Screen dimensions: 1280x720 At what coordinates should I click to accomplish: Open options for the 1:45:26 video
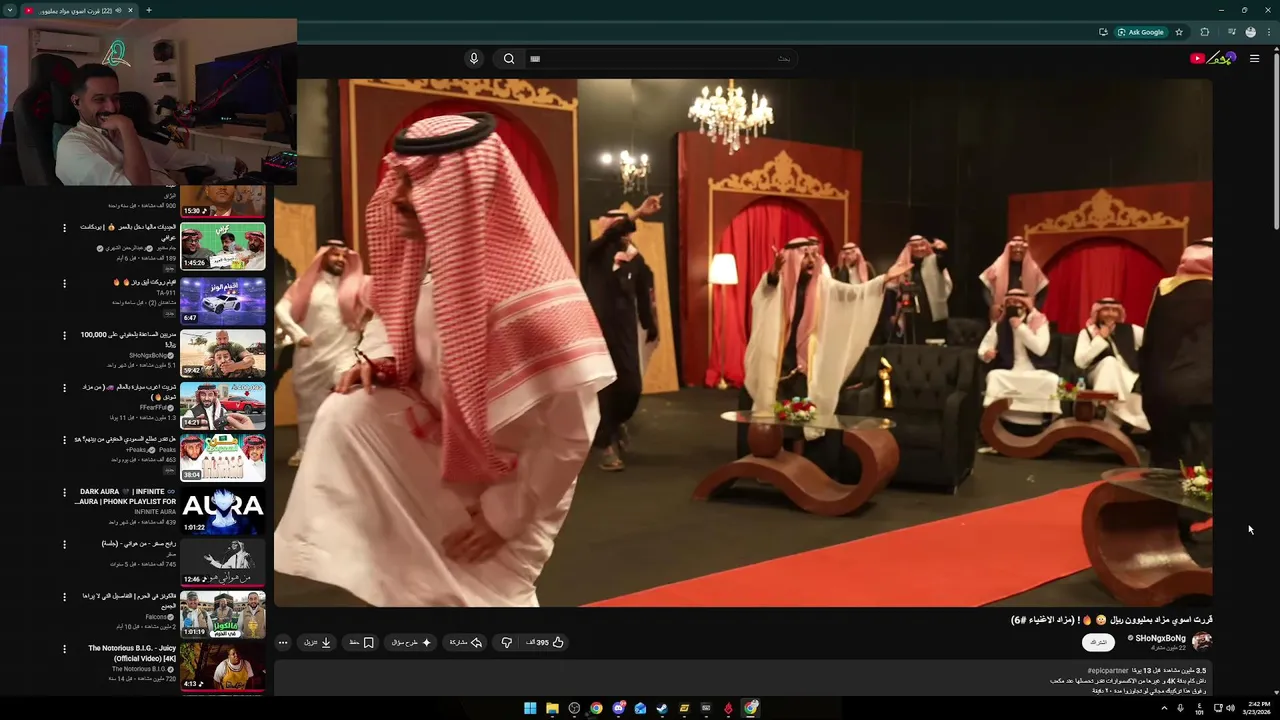(65, 228)
